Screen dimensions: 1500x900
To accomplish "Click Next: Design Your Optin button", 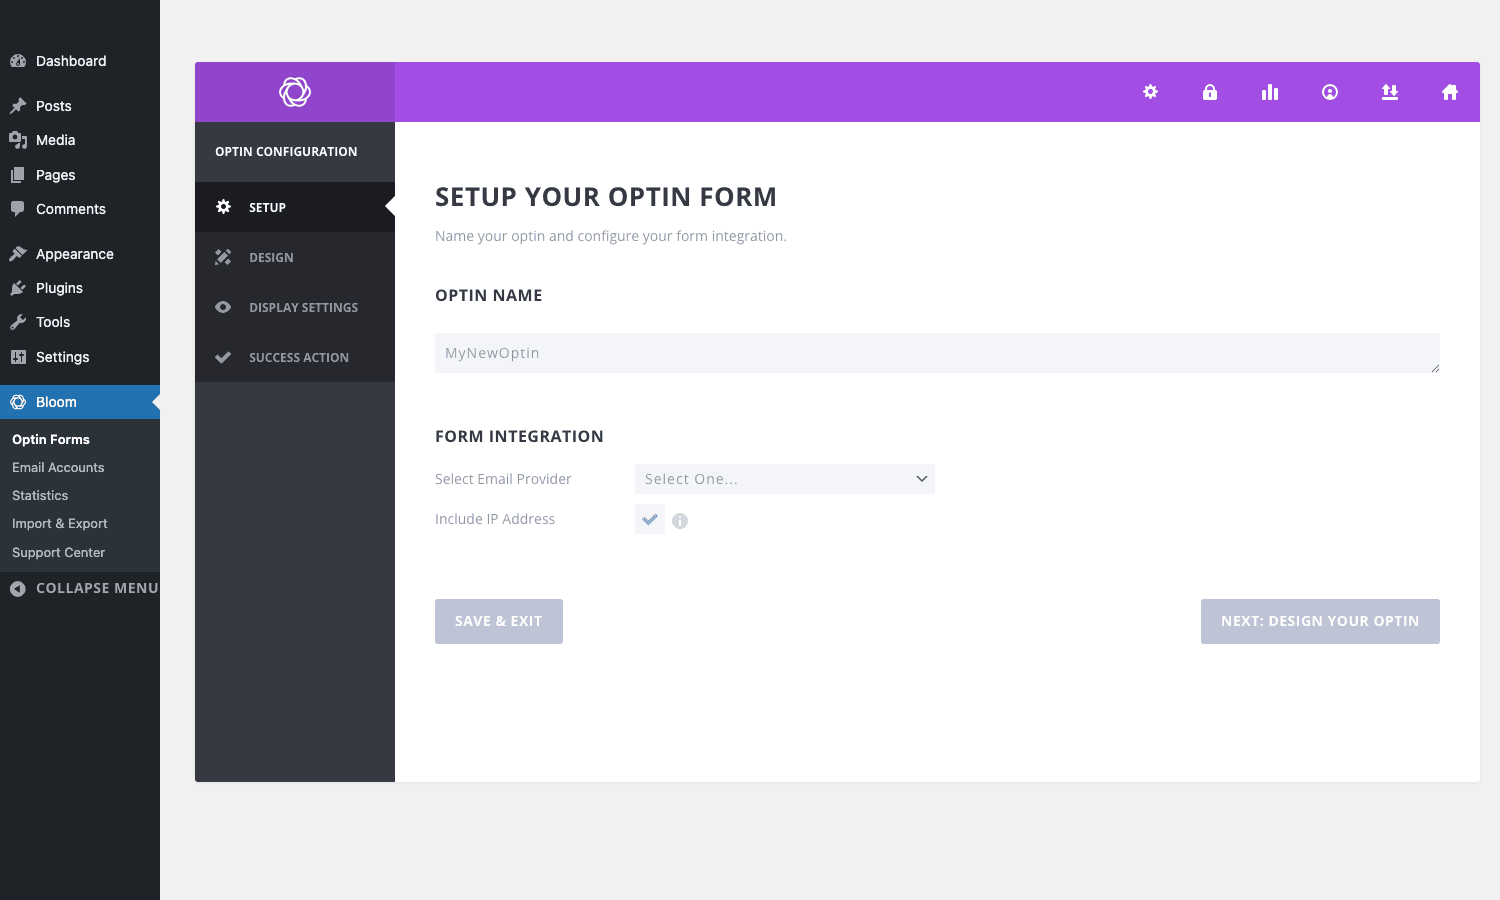I will (1320, 621).
